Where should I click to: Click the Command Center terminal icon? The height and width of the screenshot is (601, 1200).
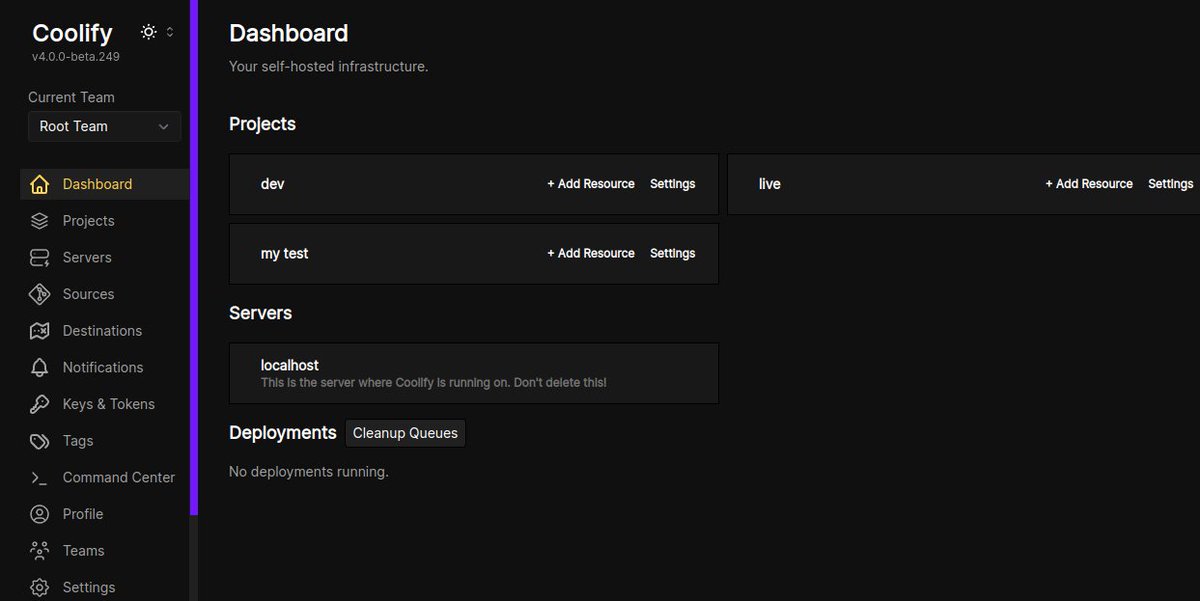(39, 478)
